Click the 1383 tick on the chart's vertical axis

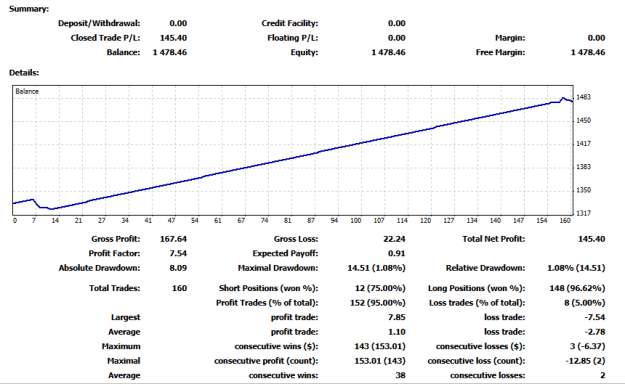tap(584, 167)
